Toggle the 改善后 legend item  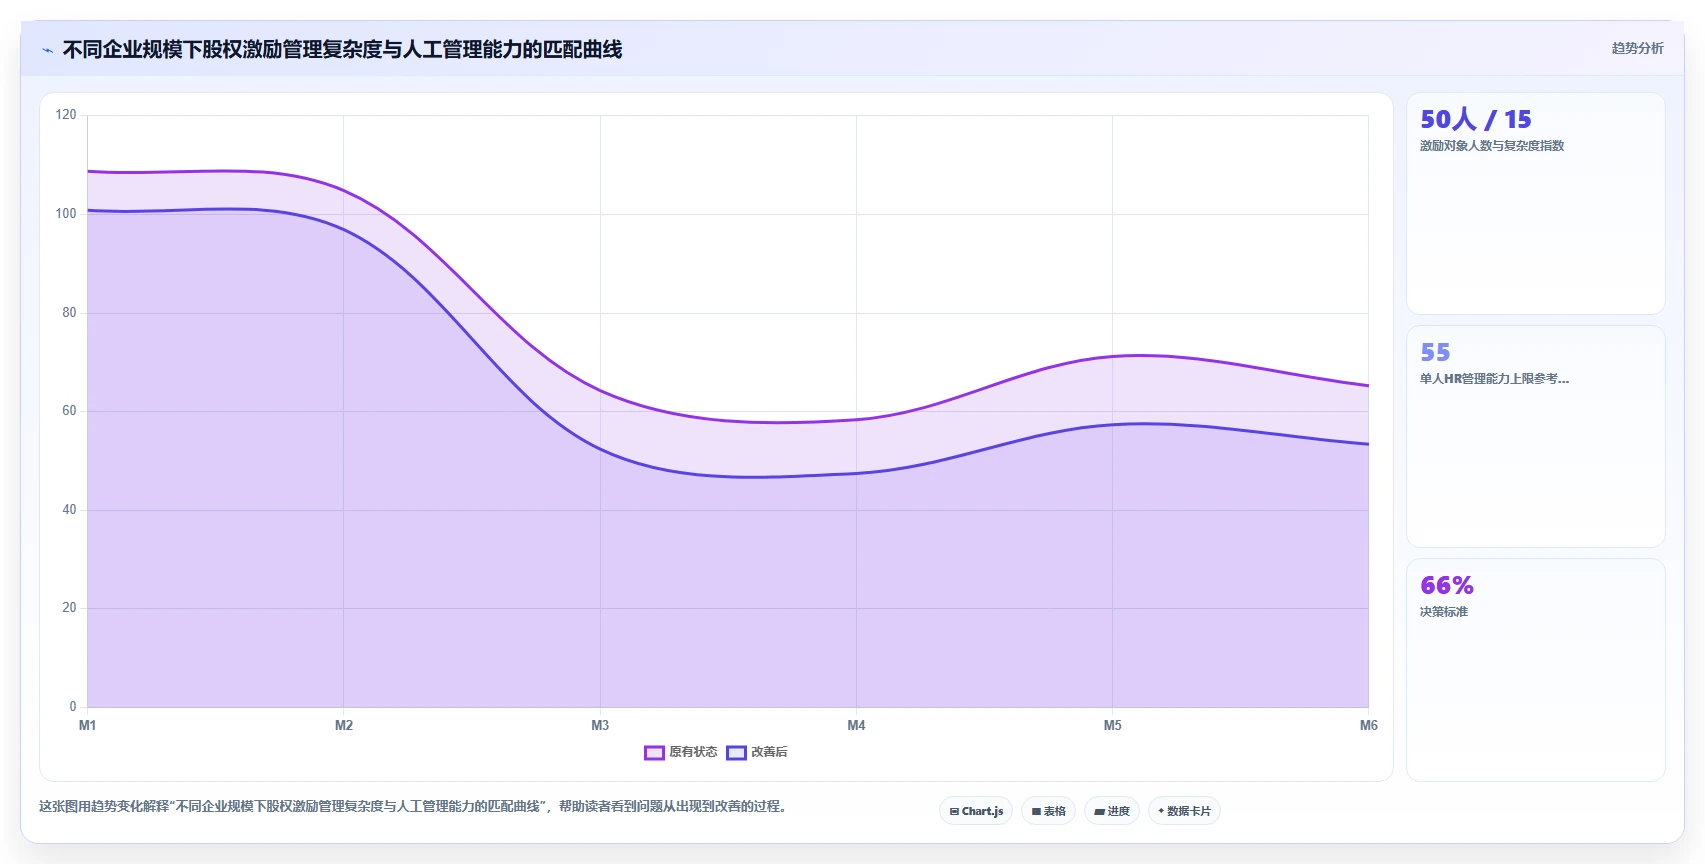tap(757, 752)
